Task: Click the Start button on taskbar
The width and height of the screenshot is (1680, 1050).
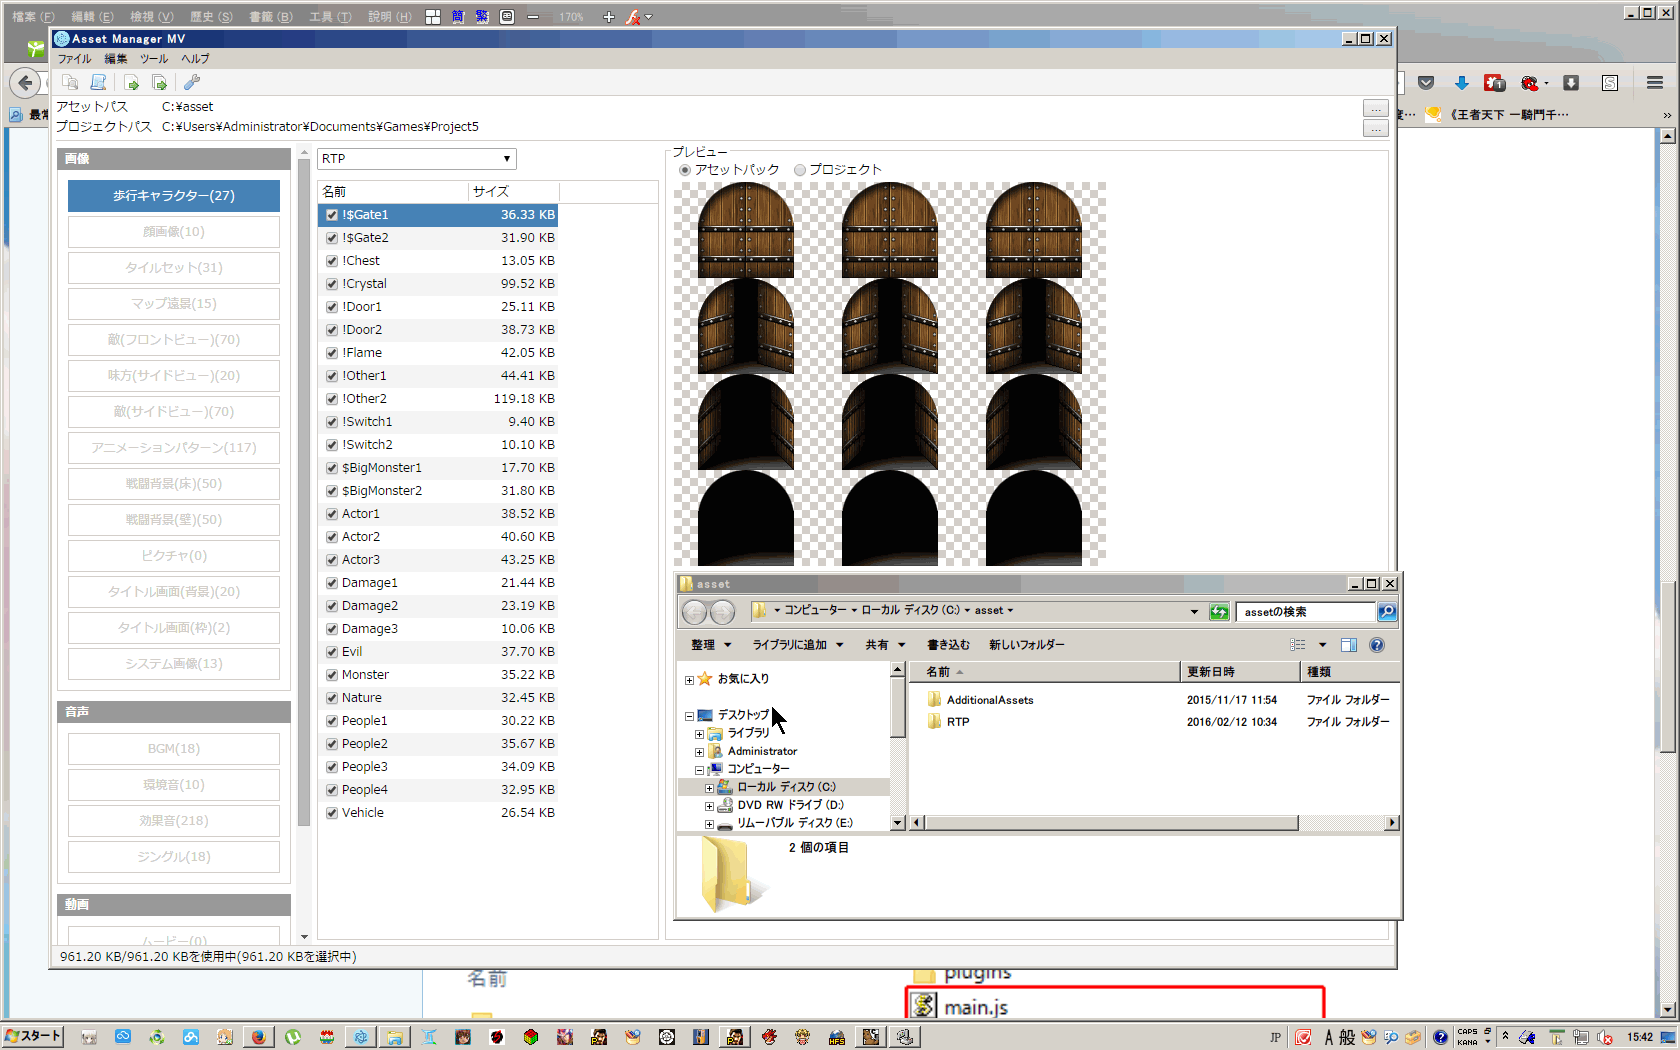Action: (32, 1036)
